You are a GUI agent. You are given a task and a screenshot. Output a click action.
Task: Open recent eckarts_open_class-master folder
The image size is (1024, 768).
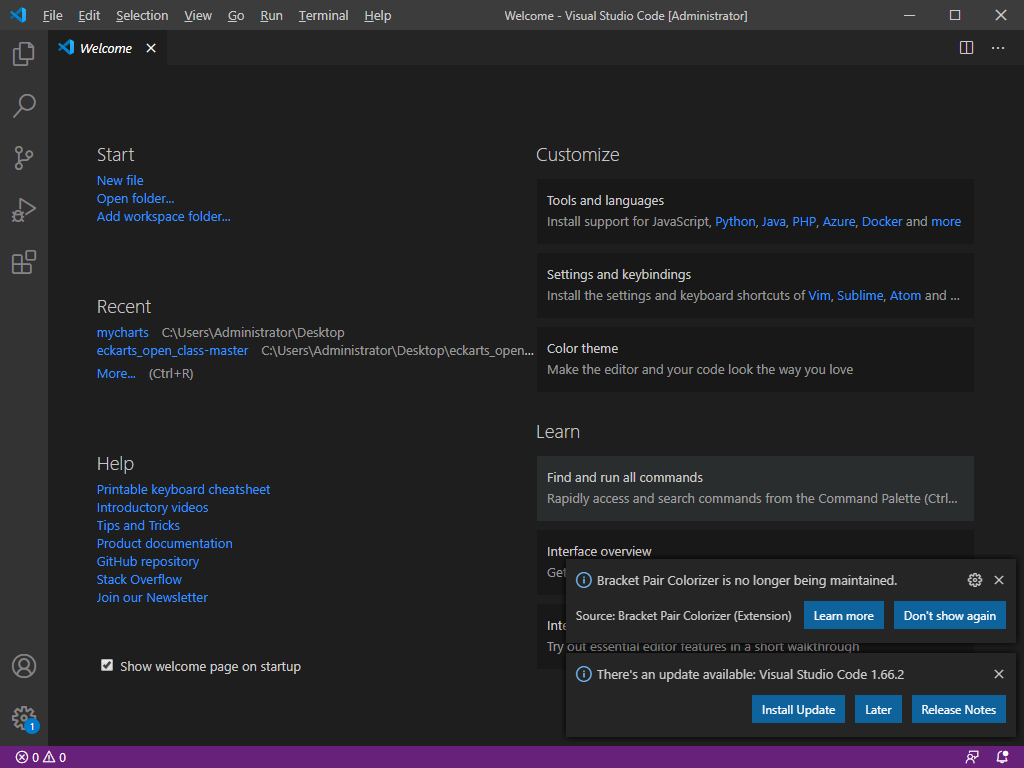172,351
